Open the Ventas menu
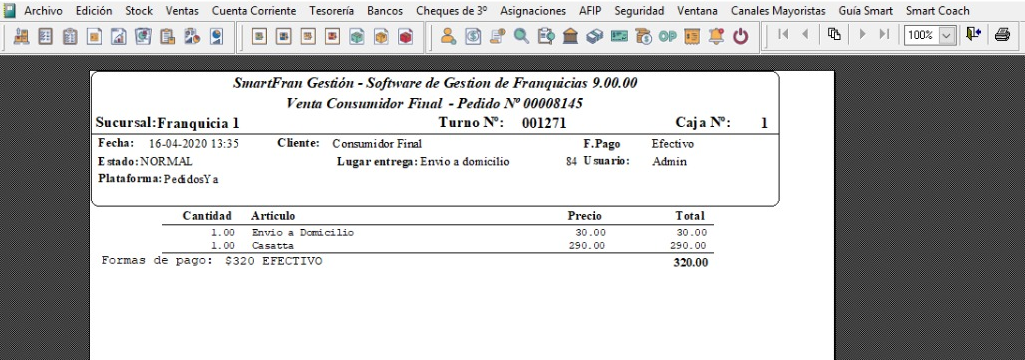 coord(182,10)
